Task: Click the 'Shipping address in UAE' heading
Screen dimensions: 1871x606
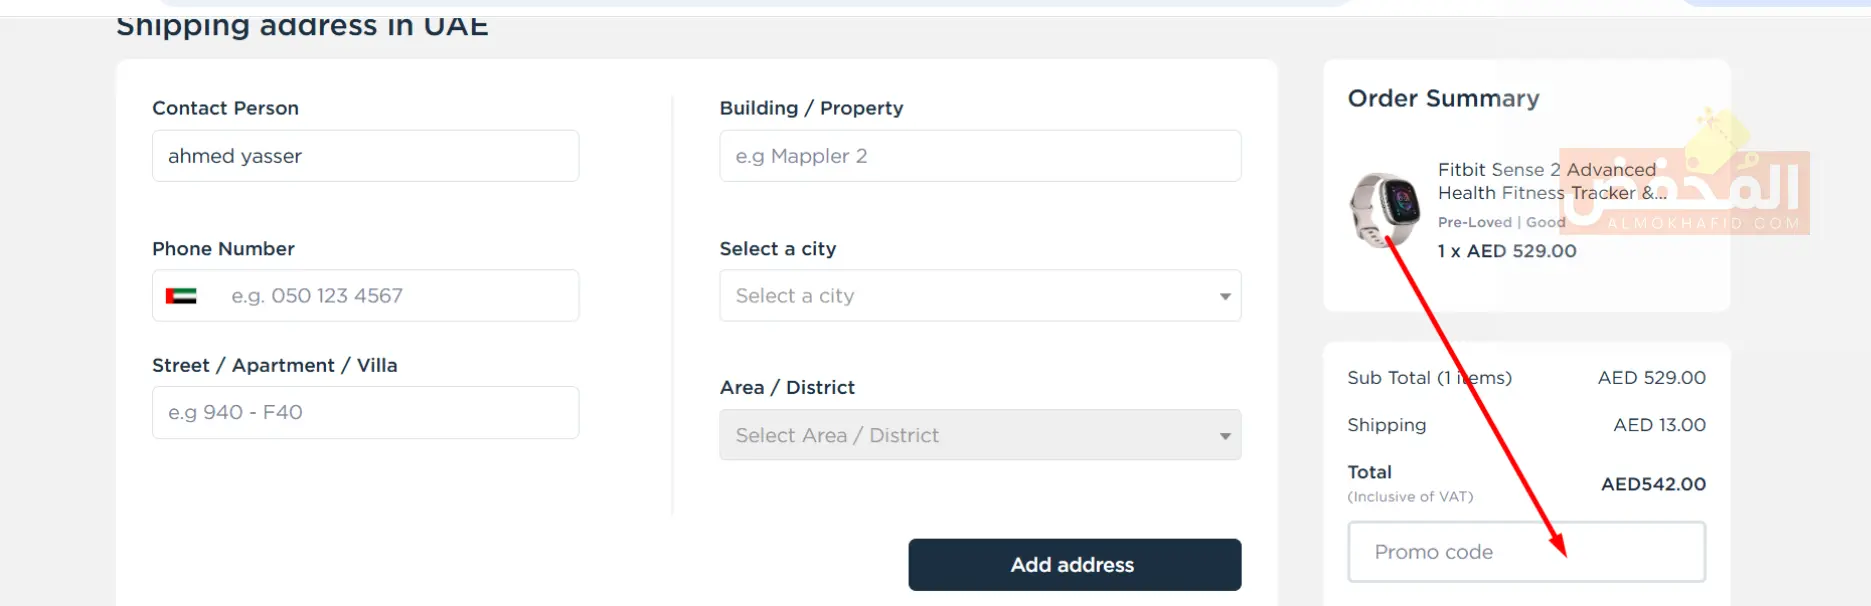Action: [x=302, y=26]
